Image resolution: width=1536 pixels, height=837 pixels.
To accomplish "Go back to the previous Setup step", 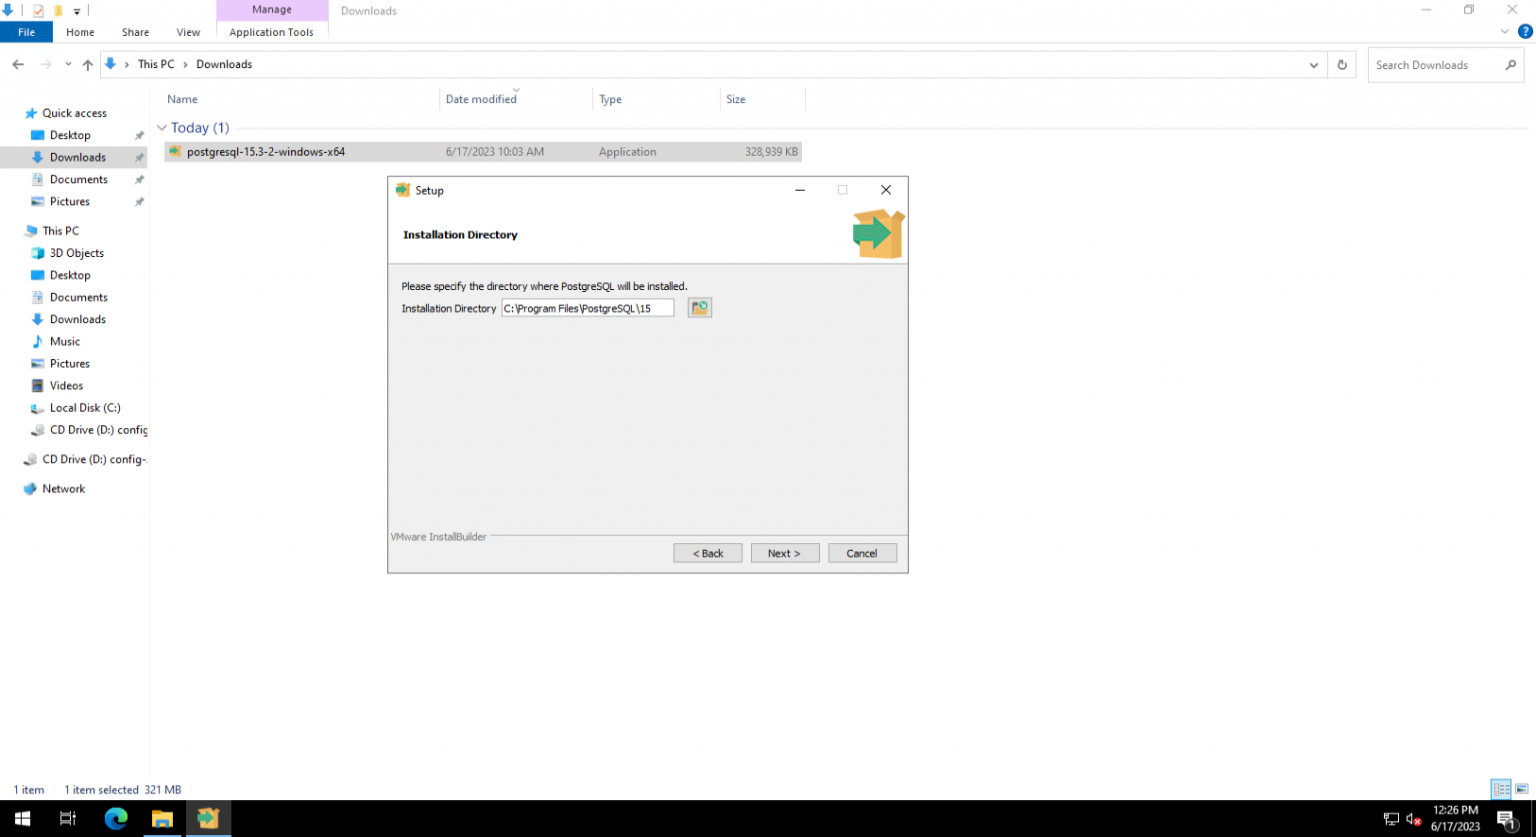I will [707, 552].
